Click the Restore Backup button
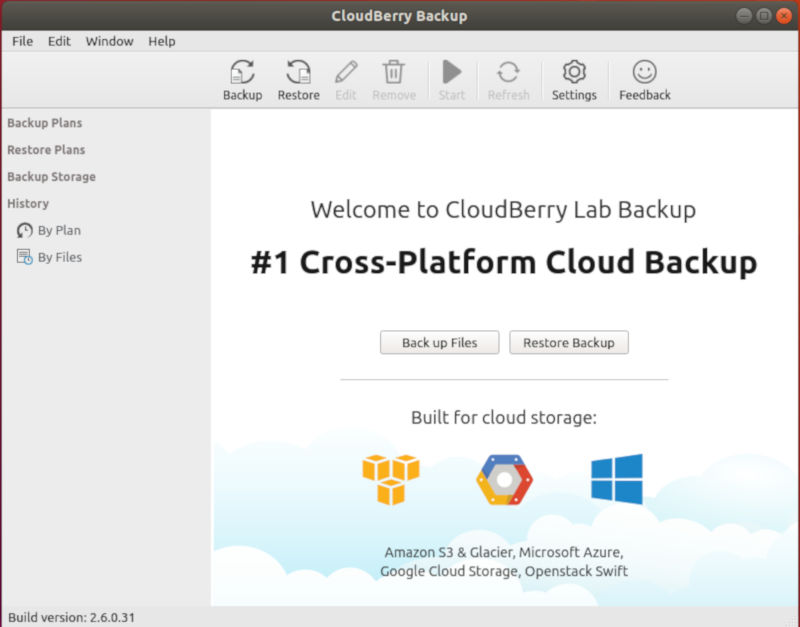The height and width of the screenshot is (627, 800). [569, 342]
